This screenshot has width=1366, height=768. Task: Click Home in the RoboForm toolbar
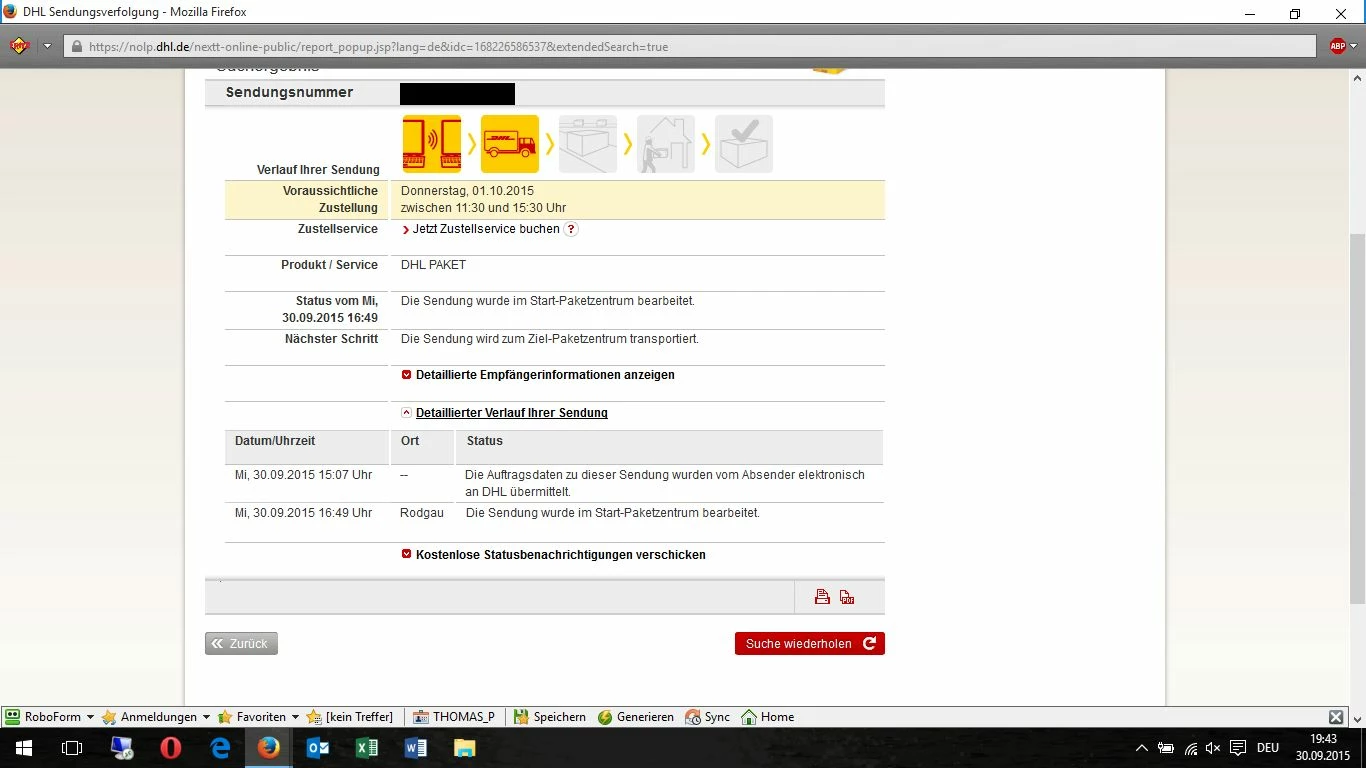768,717
